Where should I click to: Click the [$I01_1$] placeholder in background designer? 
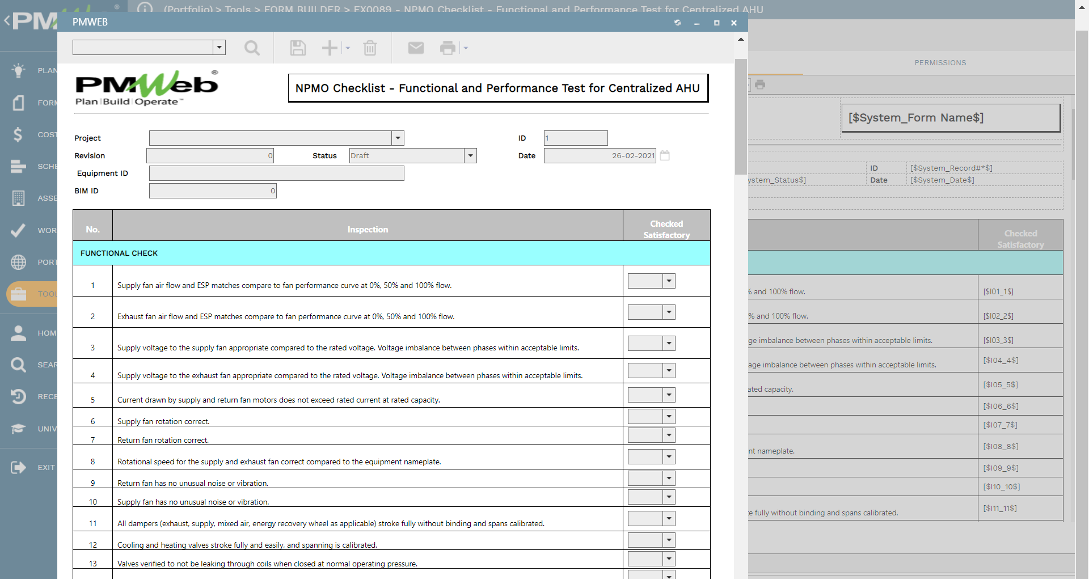[998, 292]
